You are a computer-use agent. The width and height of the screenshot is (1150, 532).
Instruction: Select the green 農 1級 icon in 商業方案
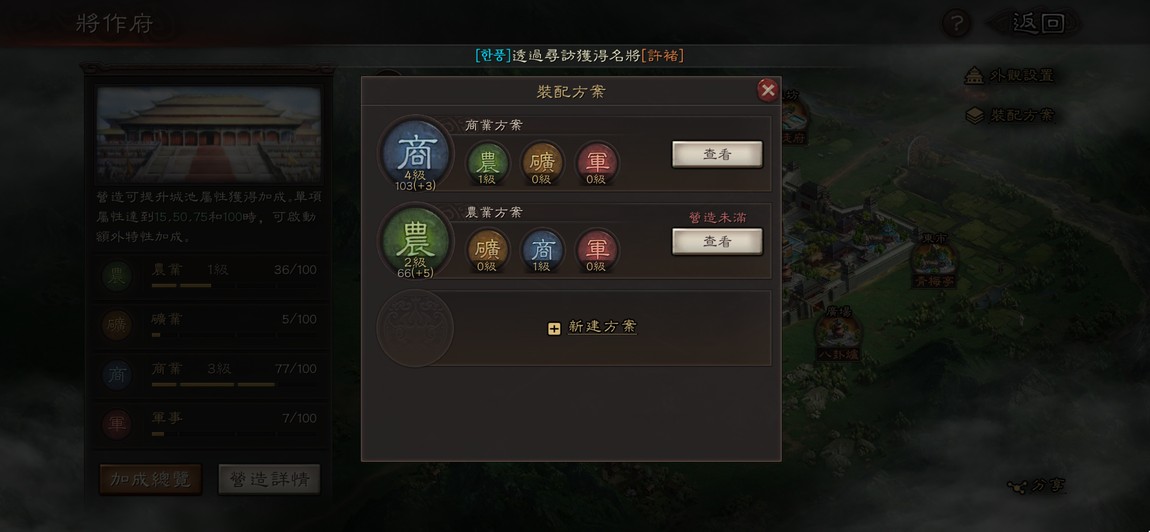pyautogui.click(x=488, y=163)
